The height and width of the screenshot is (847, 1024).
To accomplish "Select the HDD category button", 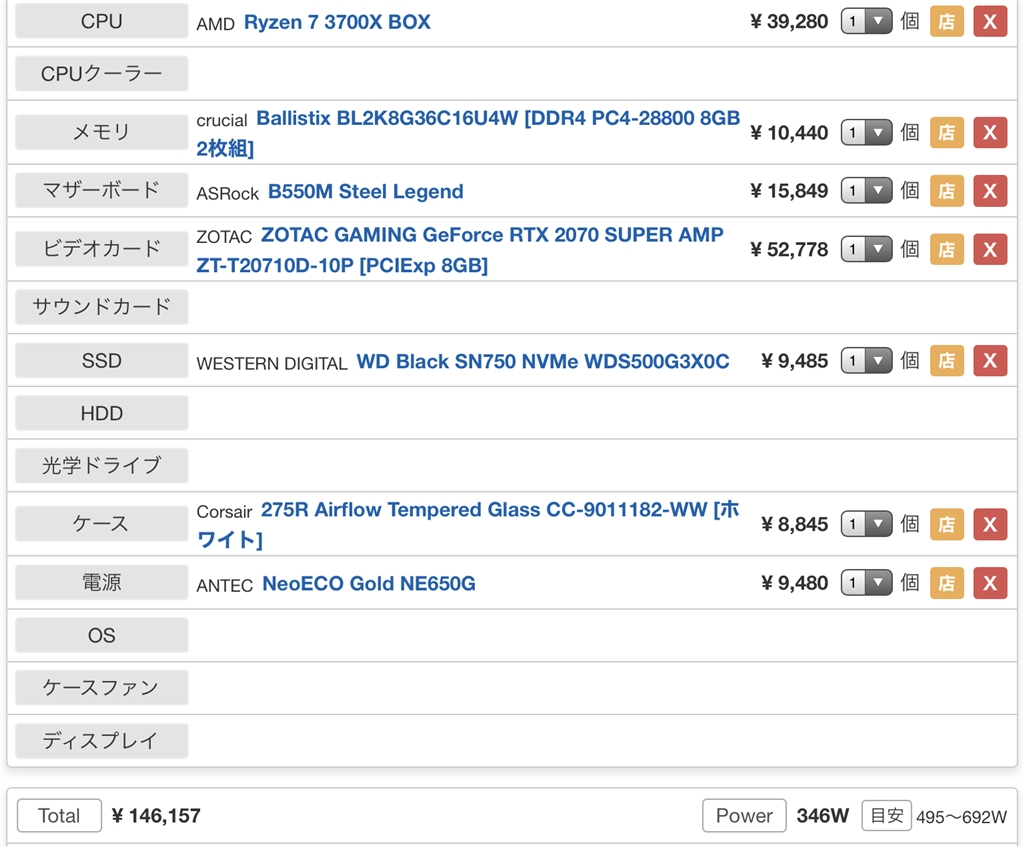I will 101,413.
